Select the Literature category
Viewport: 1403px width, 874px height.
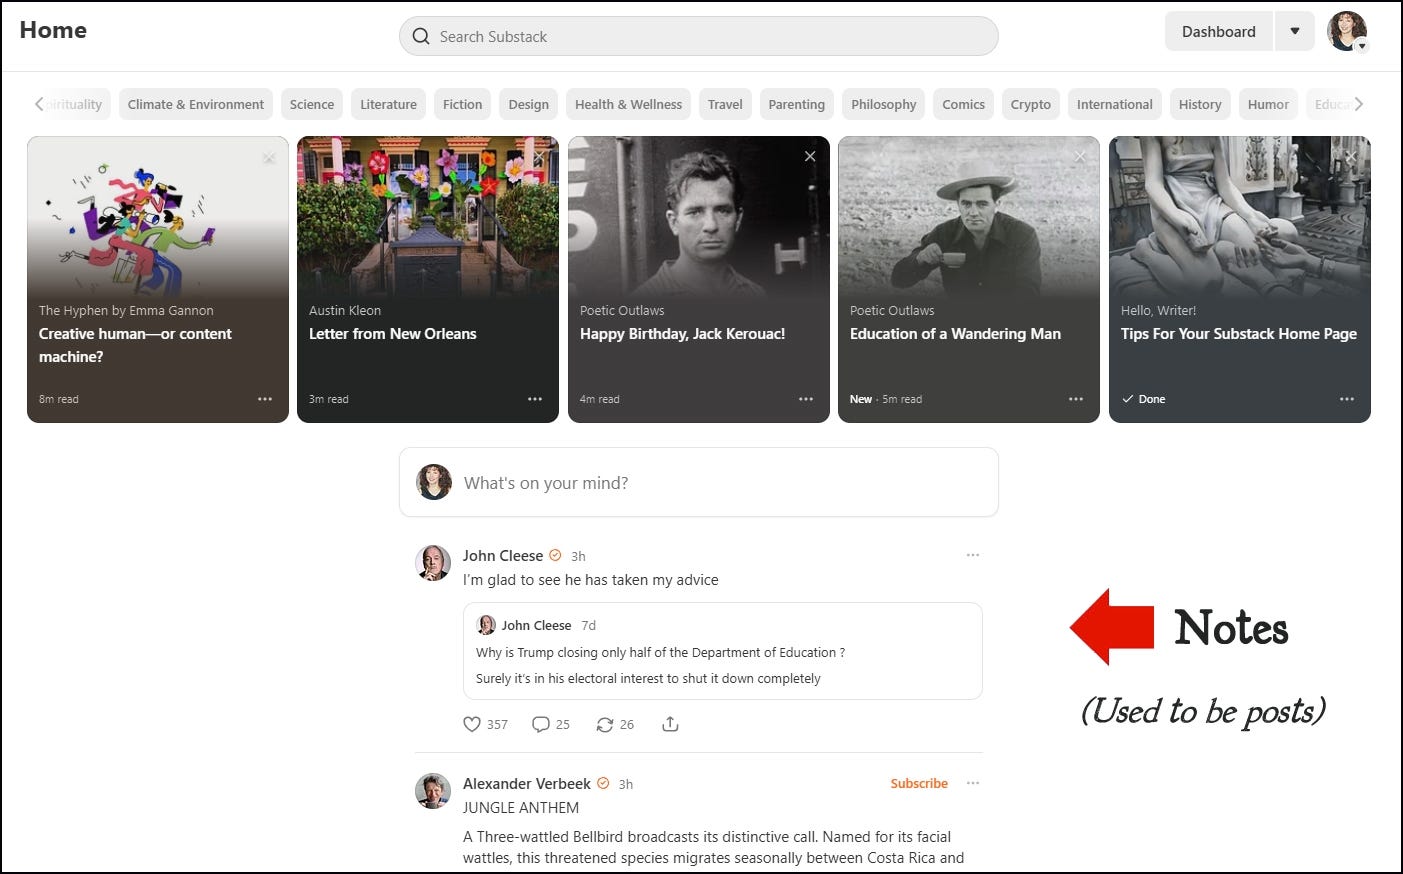[388, 104]
